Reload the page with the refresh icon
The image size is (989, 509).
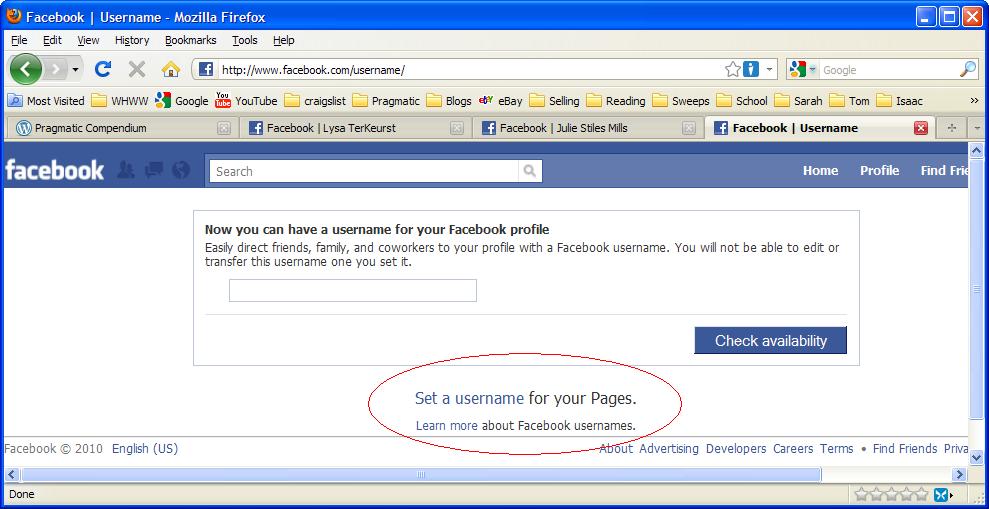[102, 69]
